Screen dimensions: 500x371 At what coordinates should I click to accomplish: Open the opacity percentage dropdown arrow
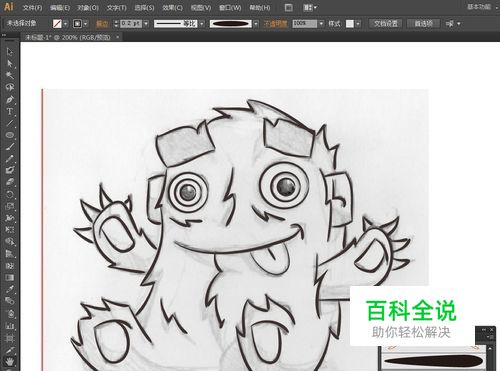[321, 24]
